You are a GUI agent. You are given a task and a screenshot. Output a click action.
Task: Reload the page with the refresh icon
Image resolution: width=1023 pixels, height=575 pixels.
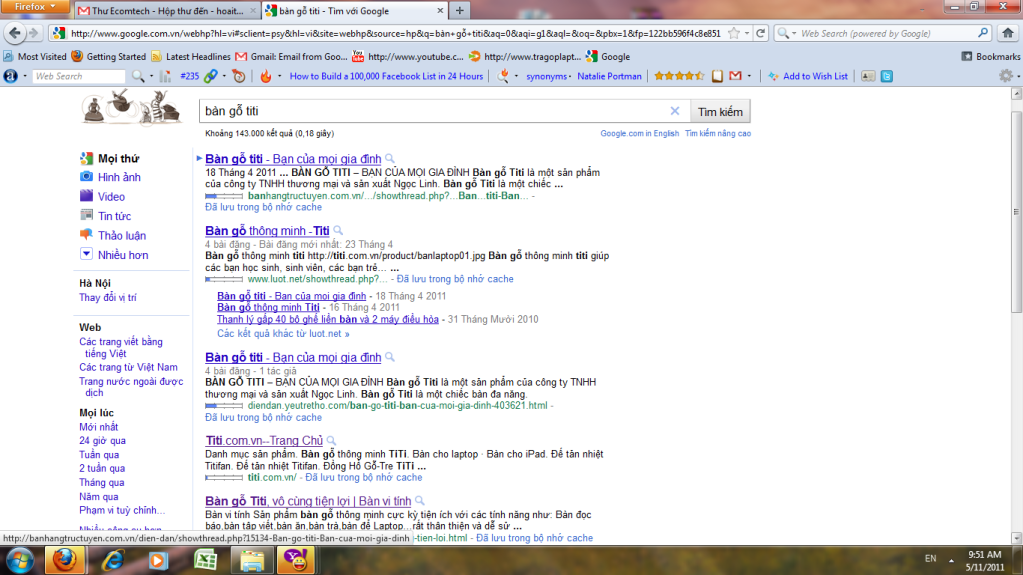pyautogui.click(x=761, y=33)
